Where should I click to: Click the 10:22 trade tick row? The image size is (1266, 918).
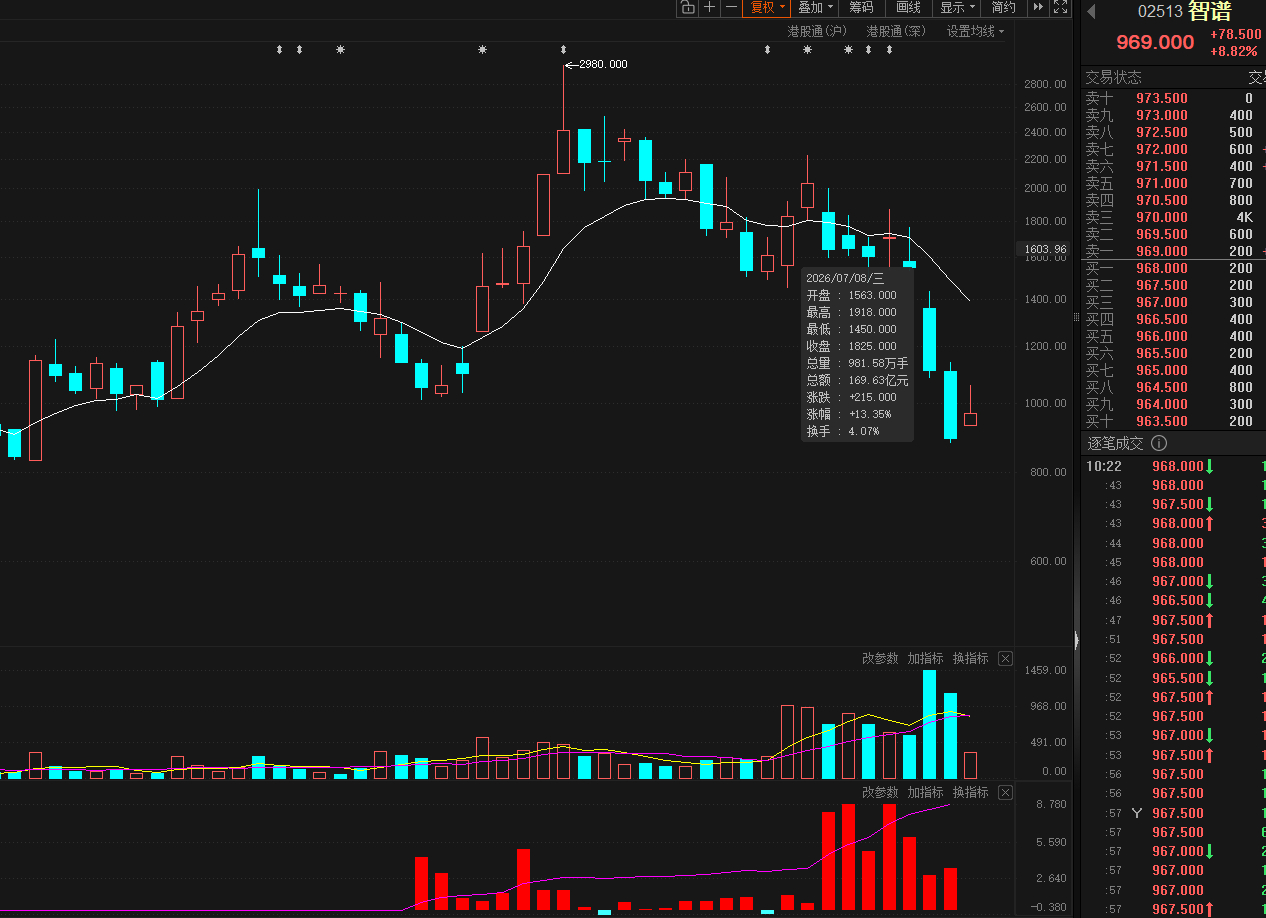pos(1172,466)
